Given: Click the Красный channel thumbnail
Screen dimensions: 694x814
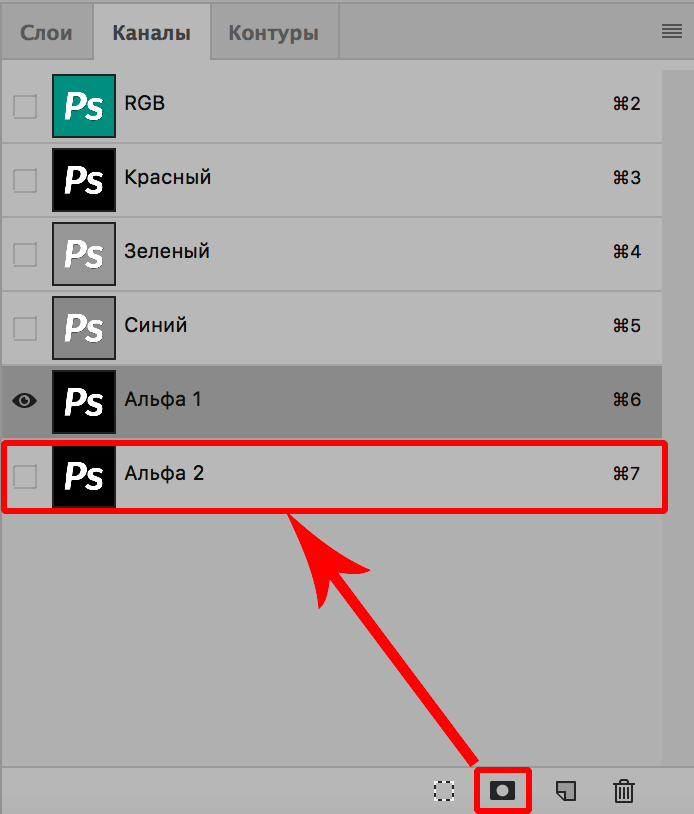Looking at the screenshot, I should click(x=84, y=180).
